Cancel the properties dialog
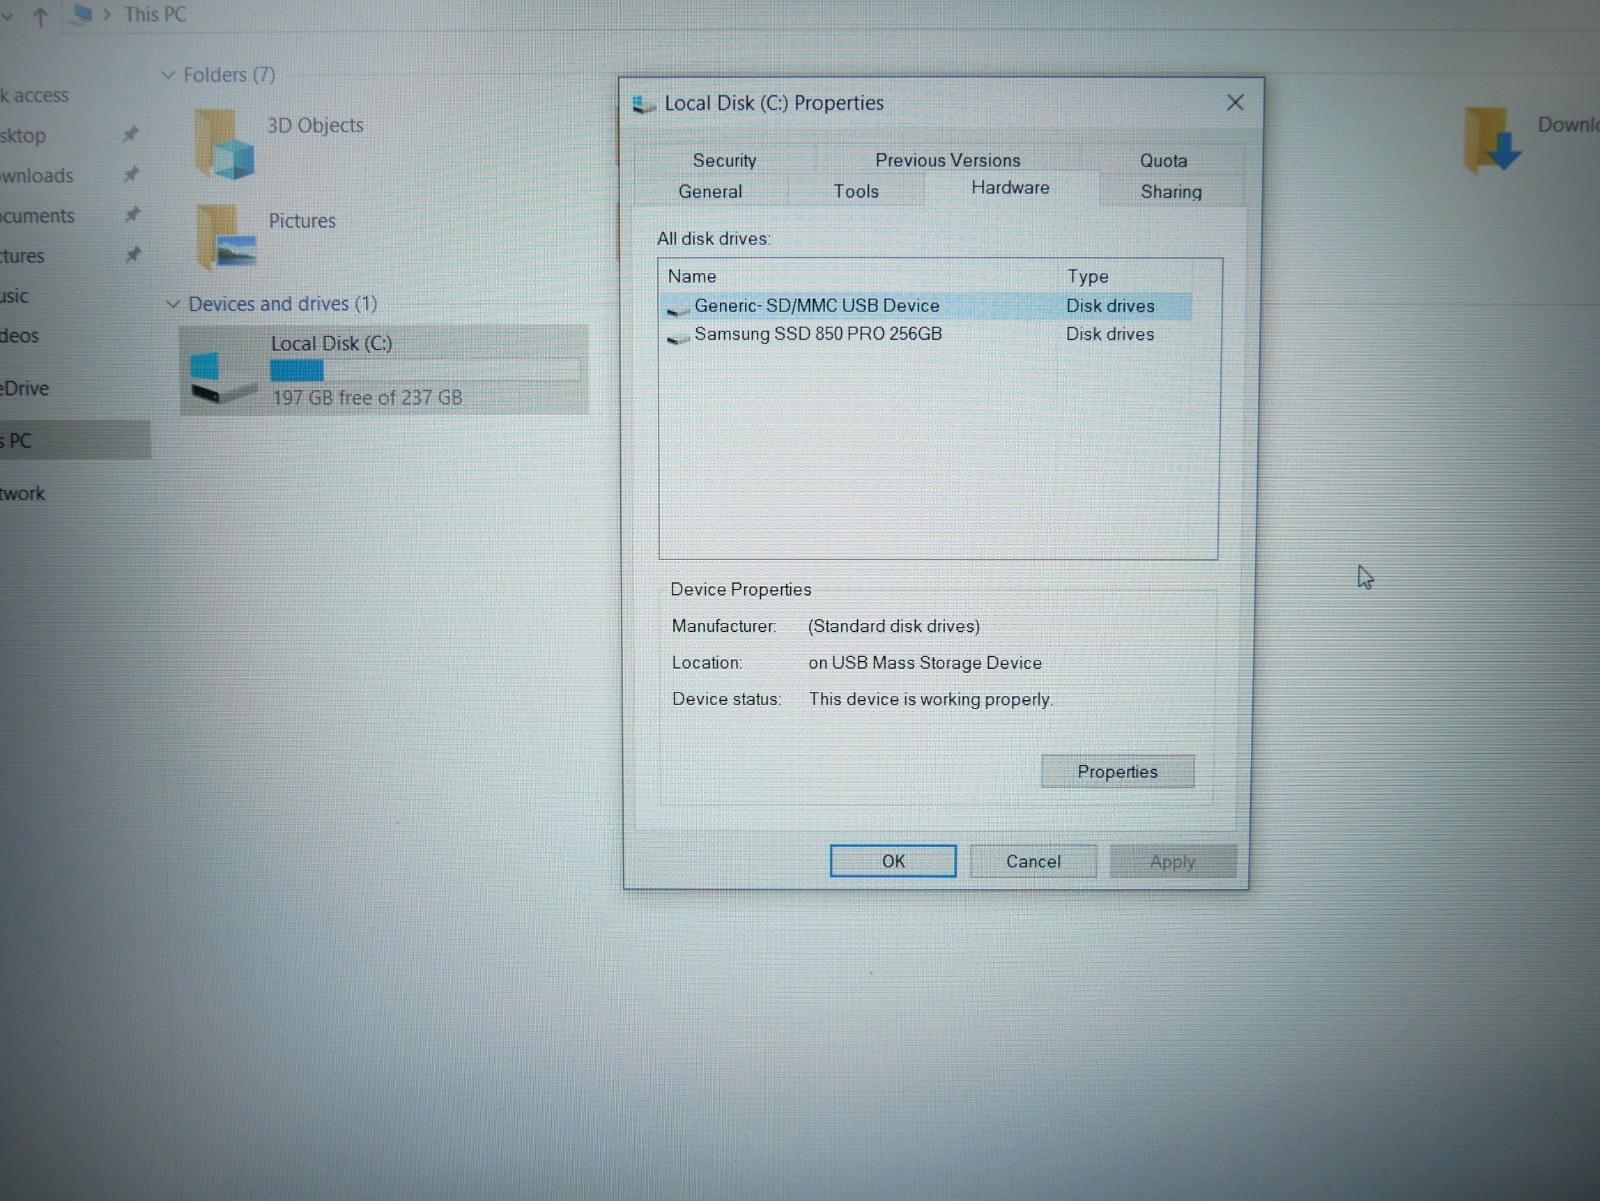 coord(1033,861)
